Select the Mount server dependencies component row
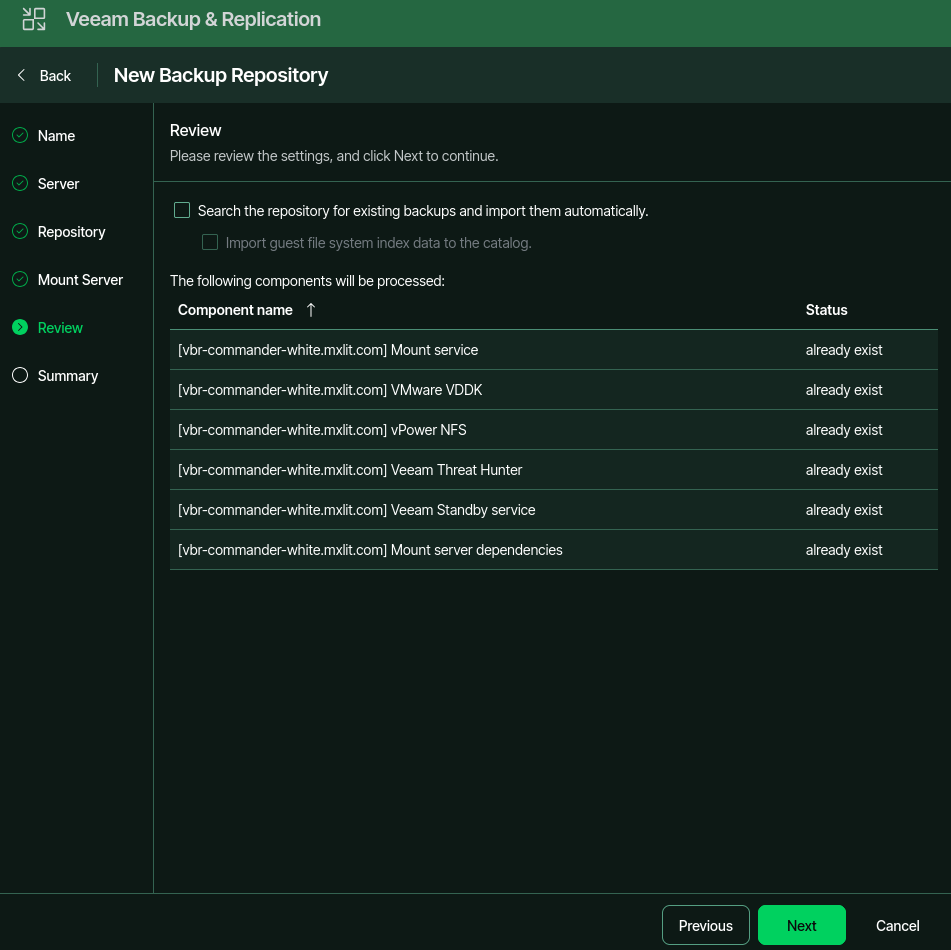 (554, 550)
